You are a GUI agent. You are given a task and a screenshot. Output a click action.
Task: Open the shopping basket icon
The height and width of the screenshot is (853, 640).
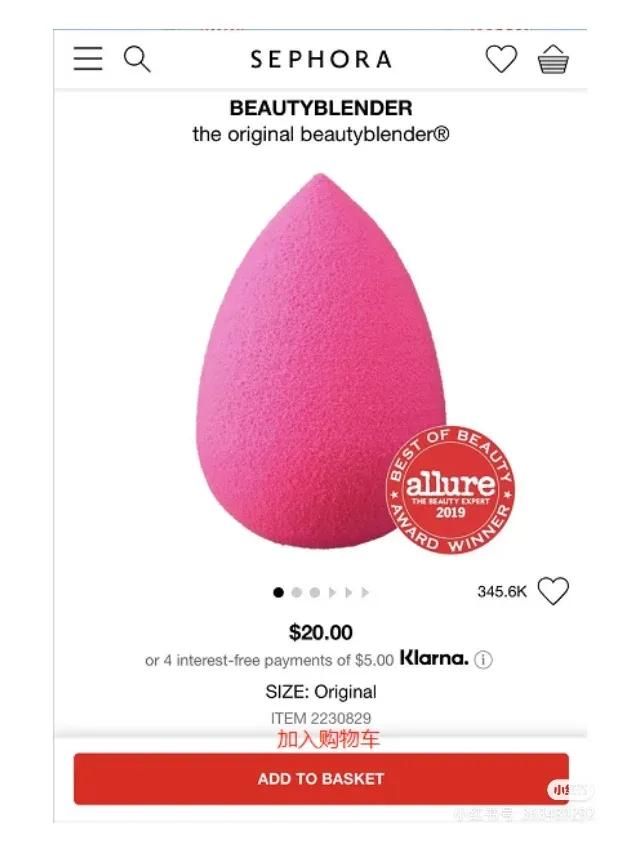pos(553,59)
